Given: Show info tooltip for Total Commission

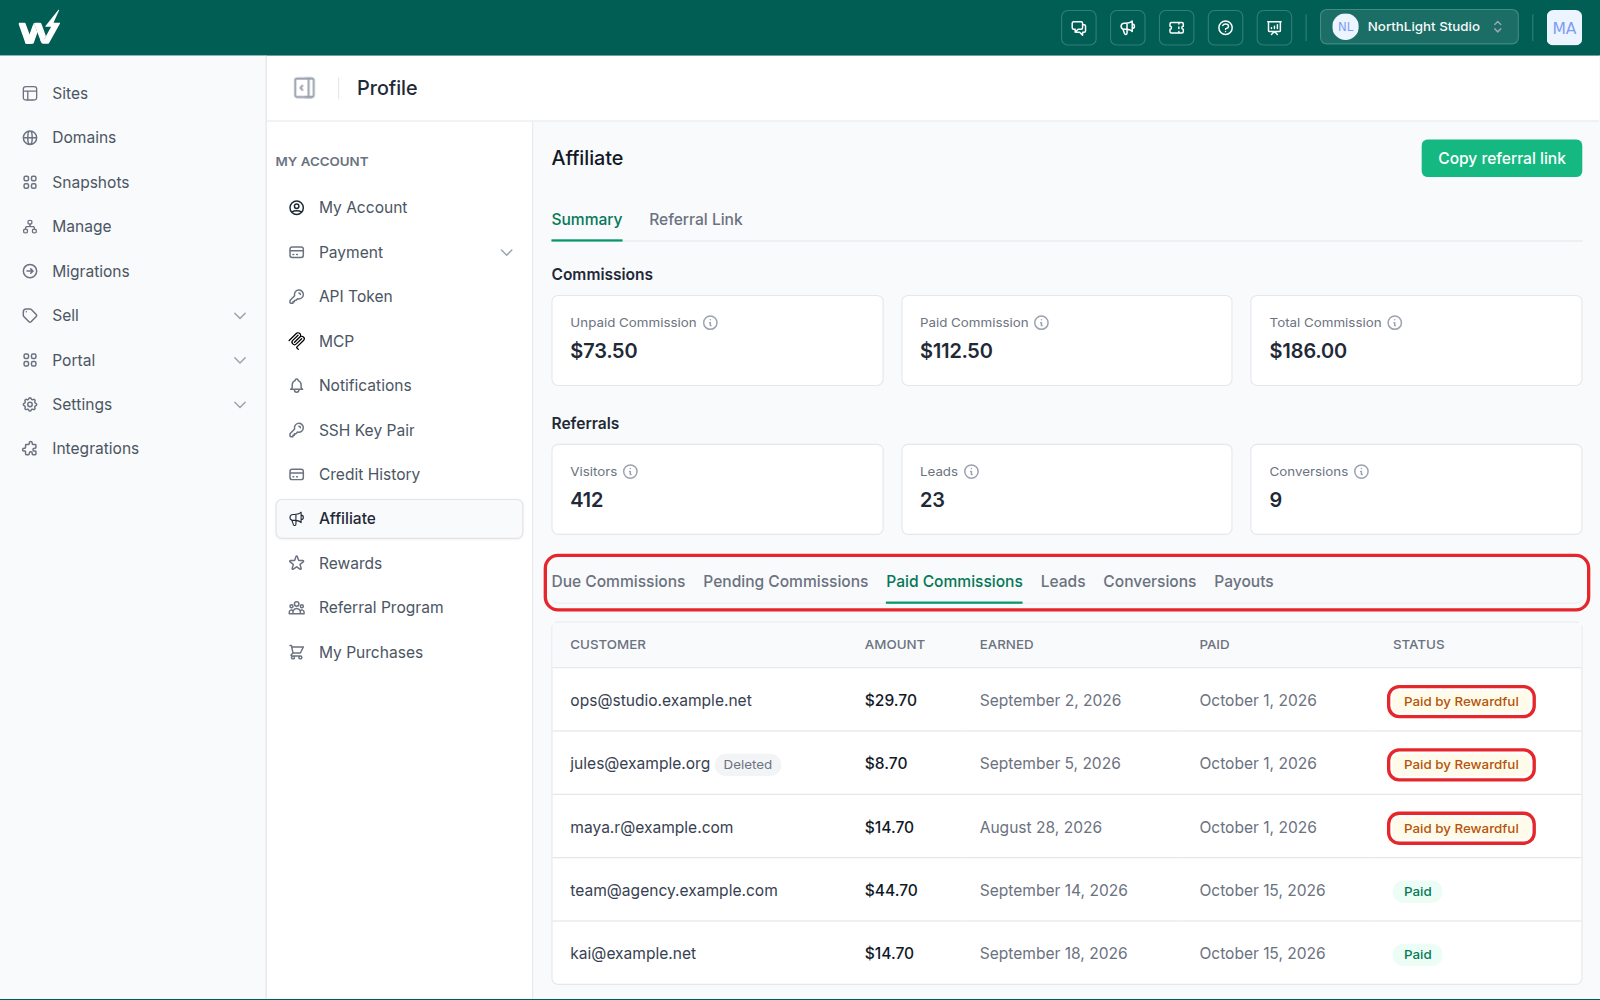Looking at the screenshot, I should click(1394, 323).
